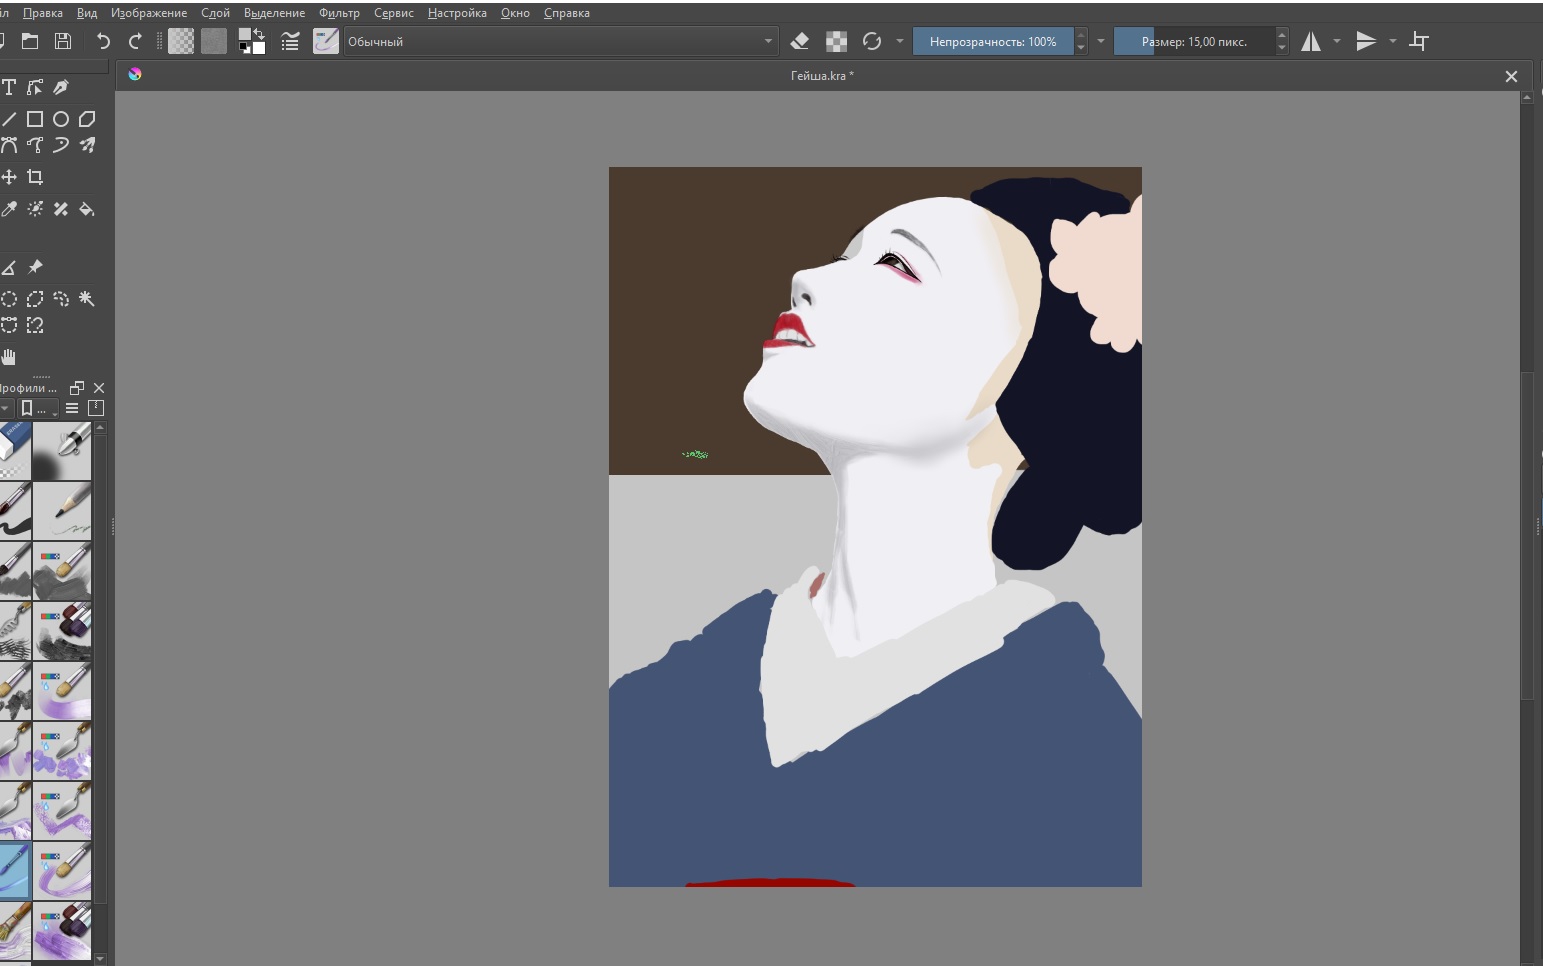Click the Непрозрачность opacity slider
Screen dimensions: 1543x966
[x=992, y=41]
